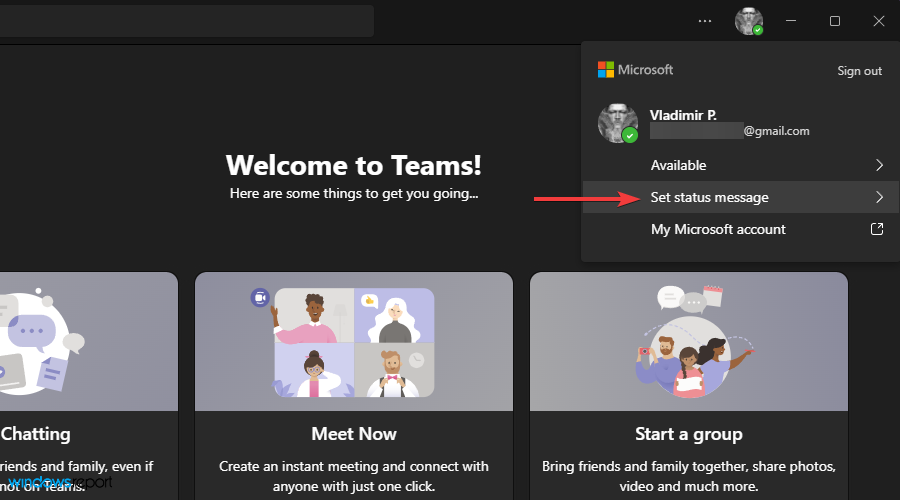Expand the chevron next to Available
Image resolution: width=900 pixels, height=500 pixels.
(879, 165)
